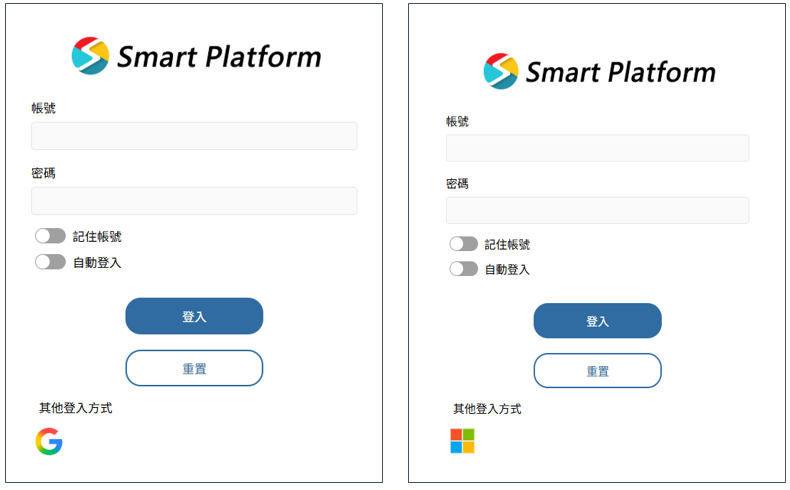Click Smart Platform logo in left panel
Viewport: 790px width, 490px height.
click(196, 56)
